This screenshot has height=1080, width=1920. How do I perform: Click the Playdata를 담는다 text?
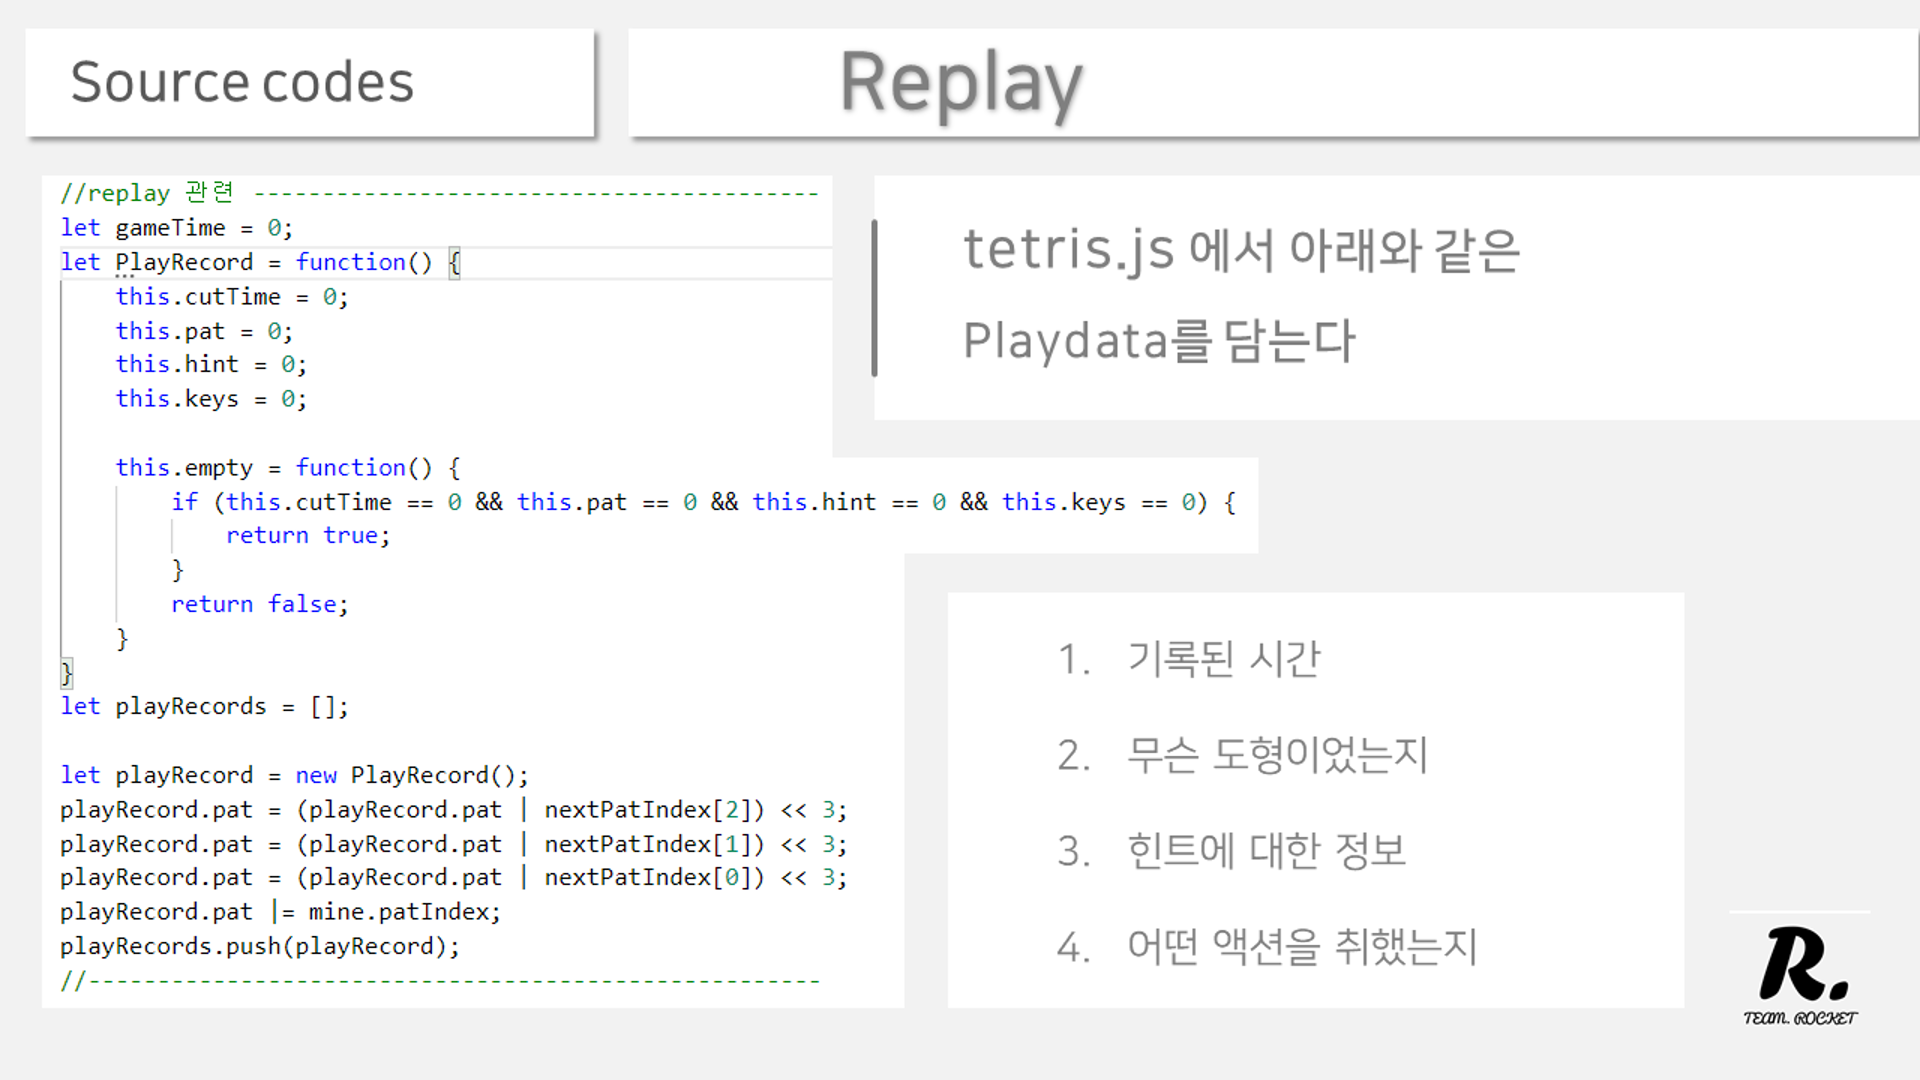(1158, 340)
